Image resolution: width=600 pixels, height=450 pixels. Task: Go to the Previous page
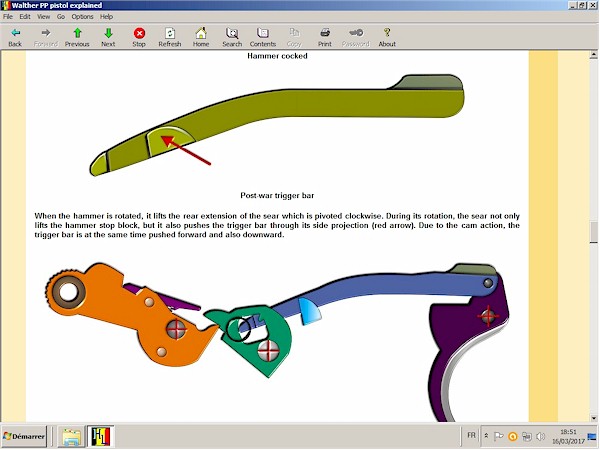click(77, 37)
